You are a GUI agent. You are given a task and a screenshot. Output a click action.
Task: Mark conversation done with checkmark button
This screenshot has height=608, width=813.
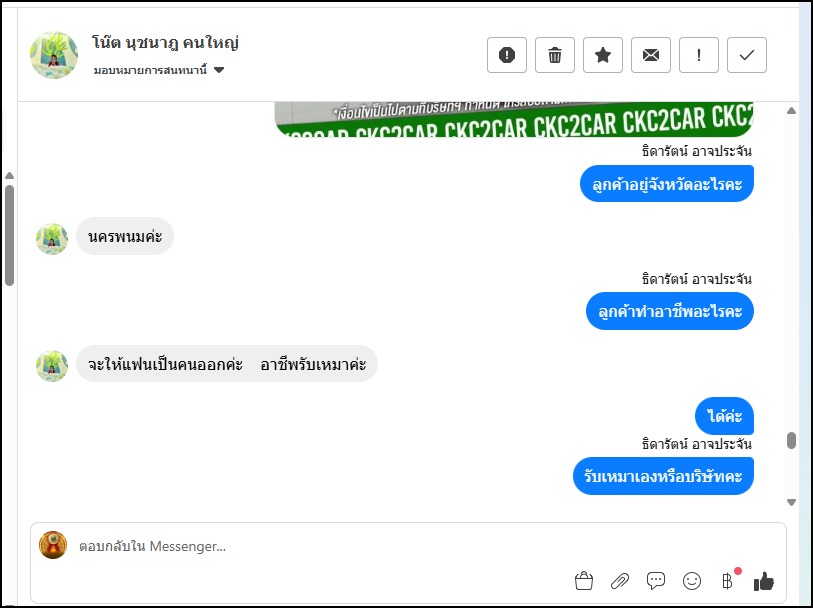(x=747, y=55)
